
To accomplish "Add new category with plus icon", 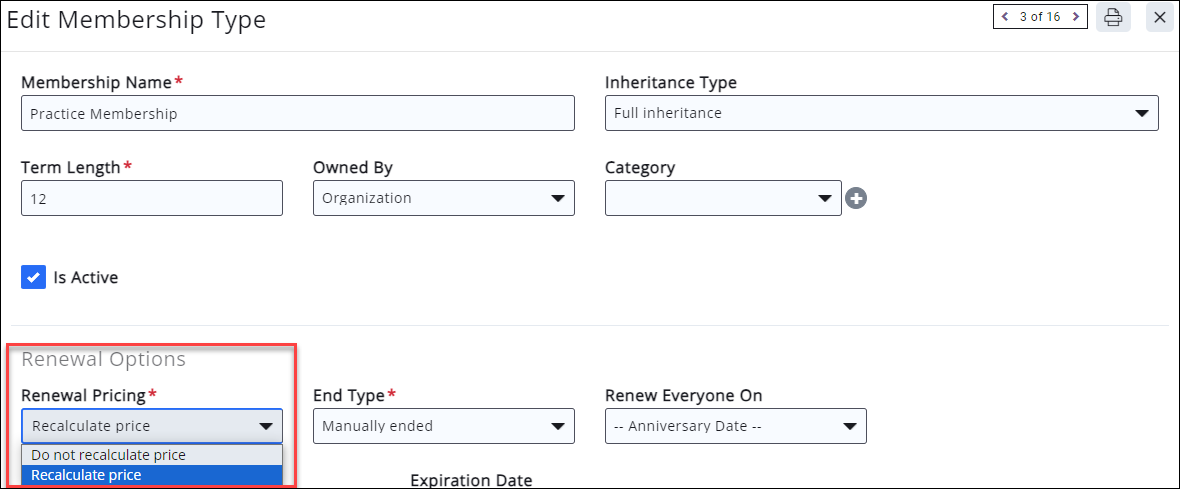I will 856,199.
